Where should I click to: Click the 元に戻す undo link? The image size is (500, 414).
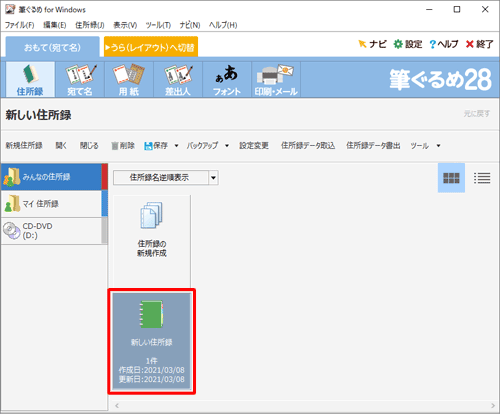477,114
